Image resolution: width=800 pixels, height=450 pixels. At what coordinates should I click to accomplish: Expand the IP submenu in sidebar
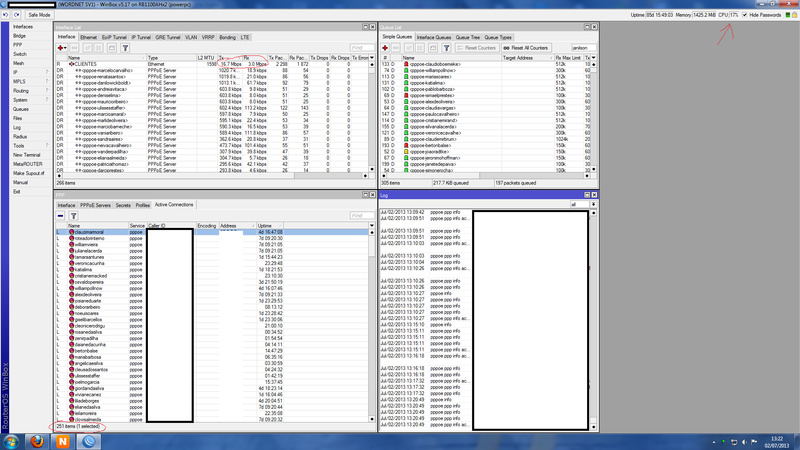(x=31, y=72)
